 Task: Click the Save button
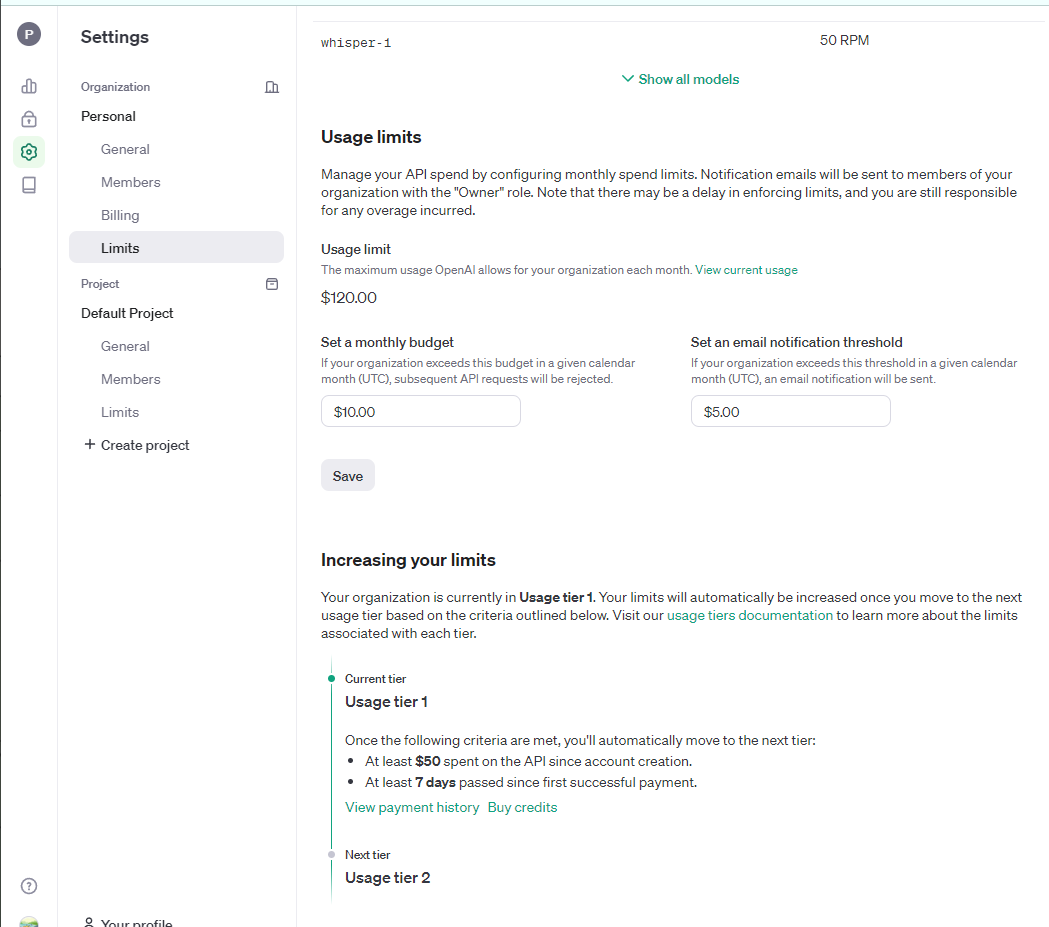(x=348, y=476)
